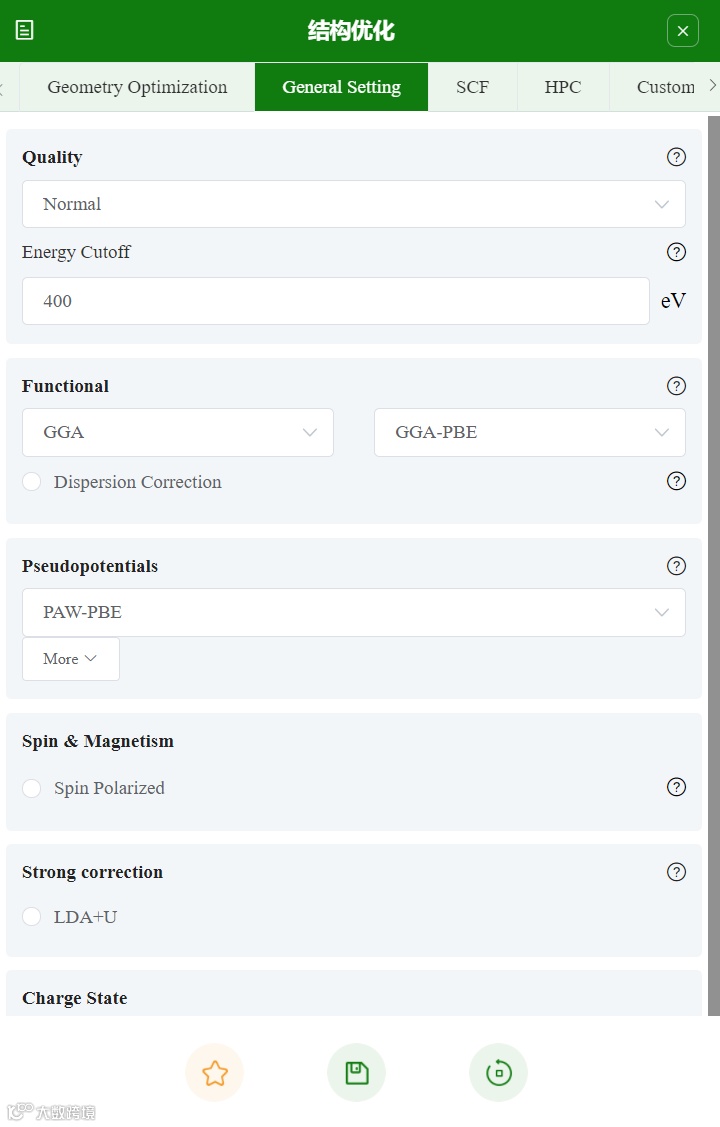This screenshot has height=1127, width=720.
Task: Show help for Pseudopotentials section
Action: (676, 566)
